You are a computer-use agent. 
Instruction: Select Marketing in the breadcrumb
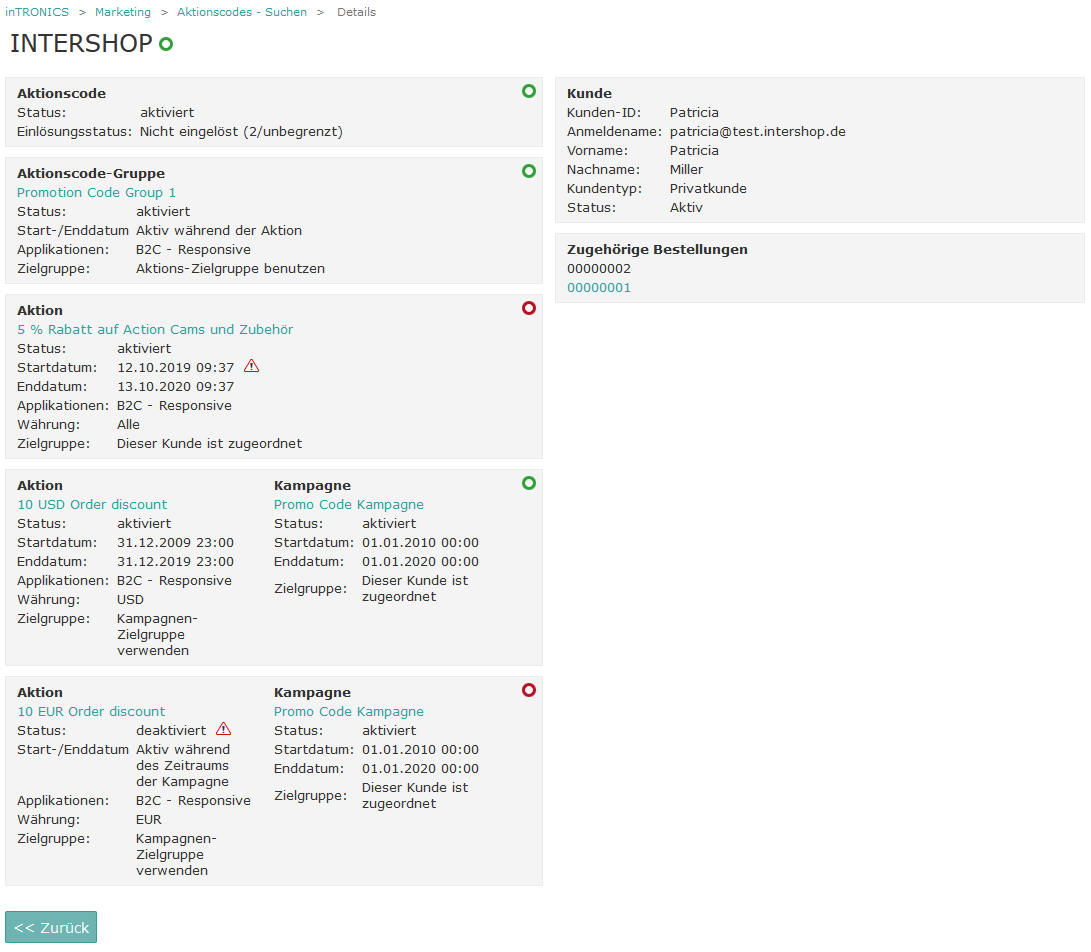tap(122, 12)
